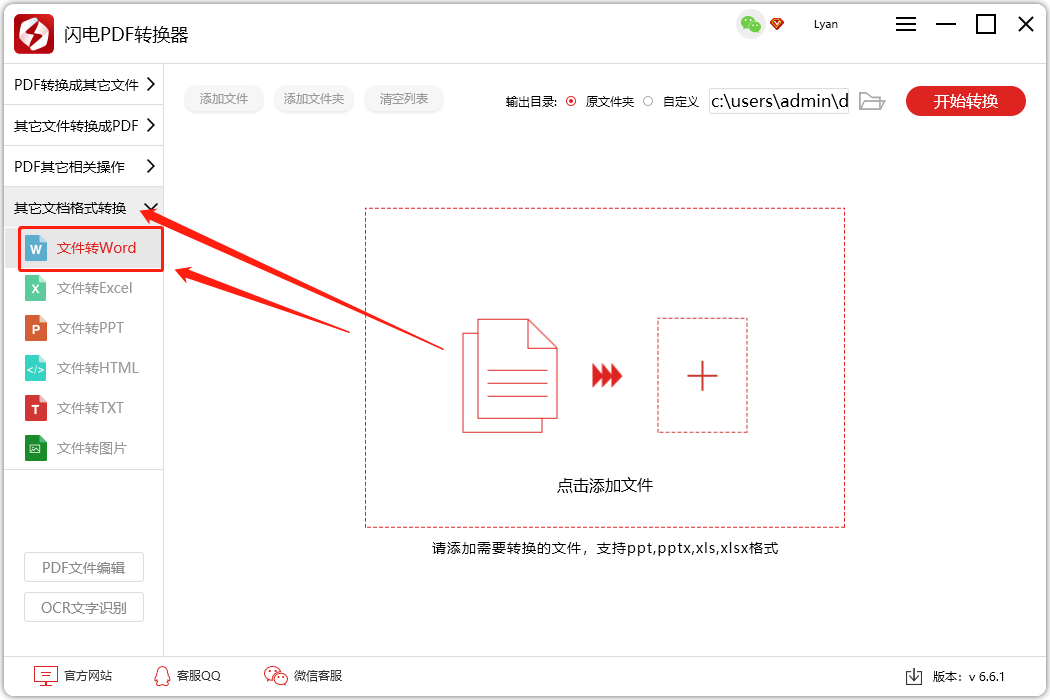Click the document pages icon in drop area

point(510,376)
